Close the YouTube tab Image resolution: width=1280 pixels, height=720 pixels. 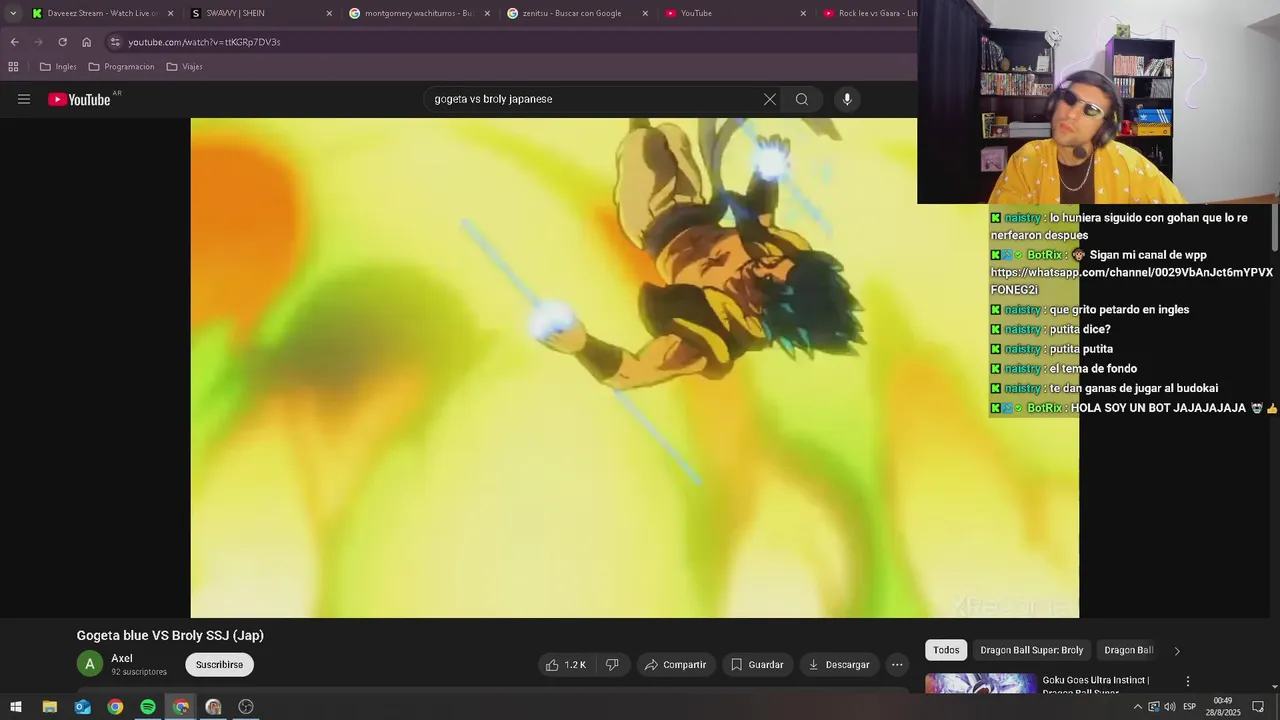(x=803, y=13)
